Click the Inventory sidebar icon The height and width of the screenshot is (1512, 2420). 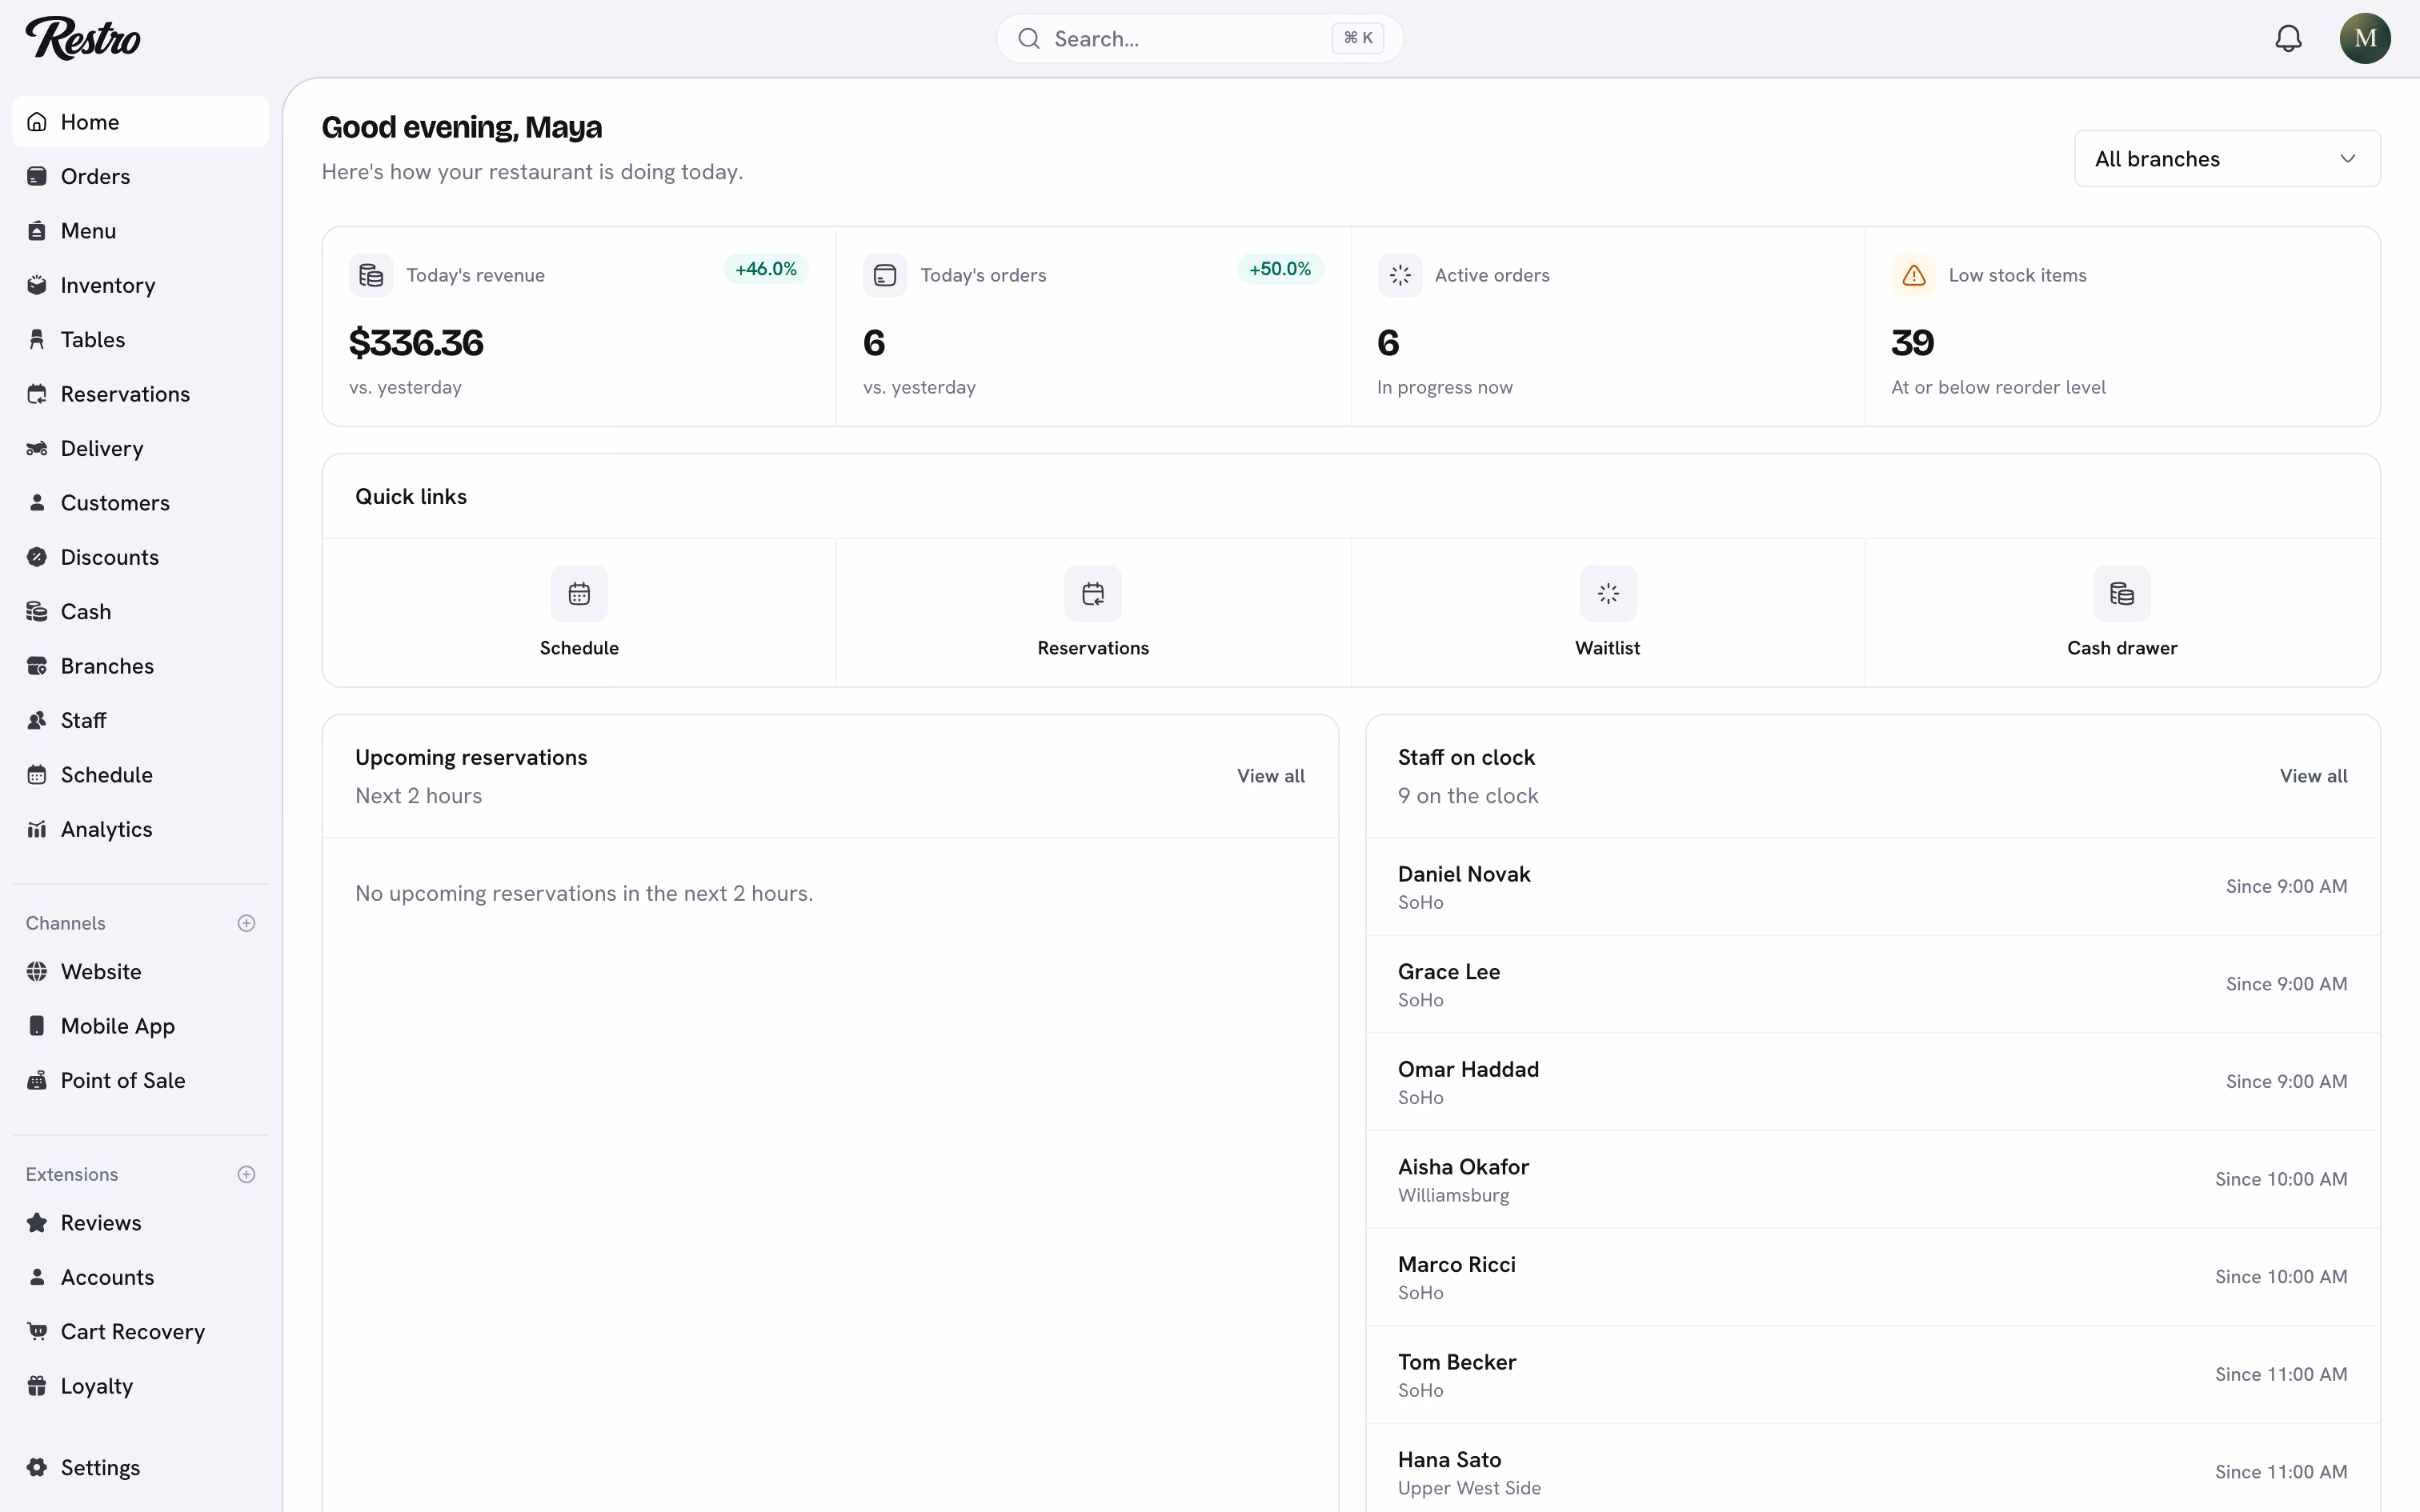click(37, 285)
